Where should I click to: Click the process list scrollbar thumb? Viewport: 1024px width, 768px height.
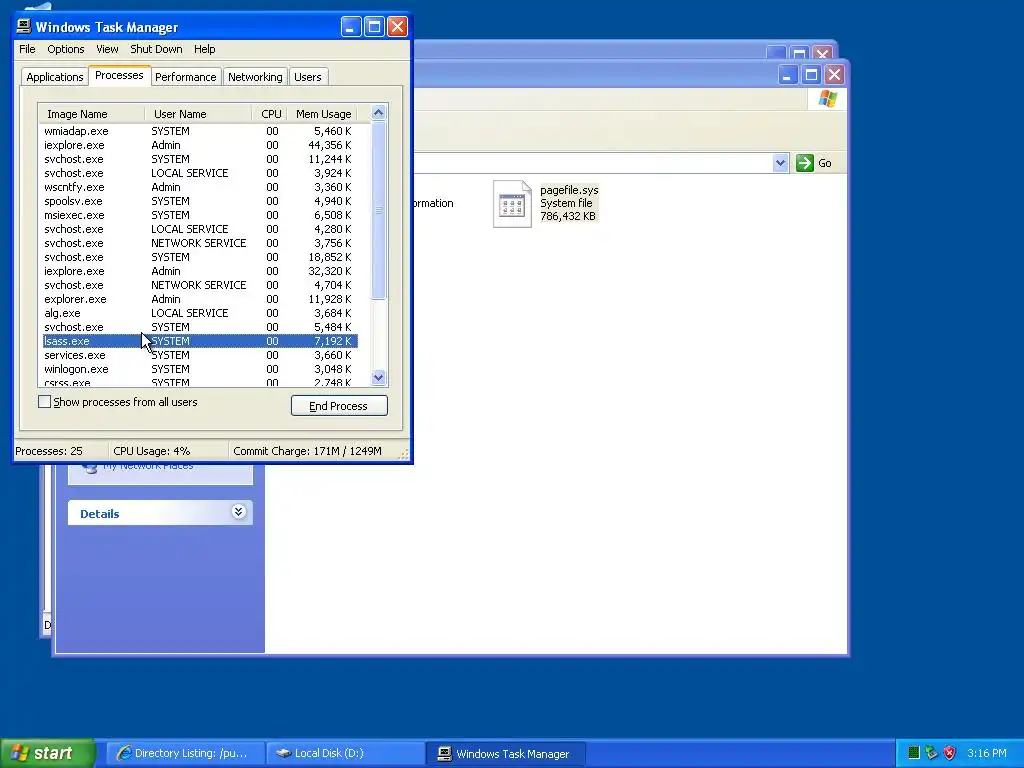click(x=378, y=210)
